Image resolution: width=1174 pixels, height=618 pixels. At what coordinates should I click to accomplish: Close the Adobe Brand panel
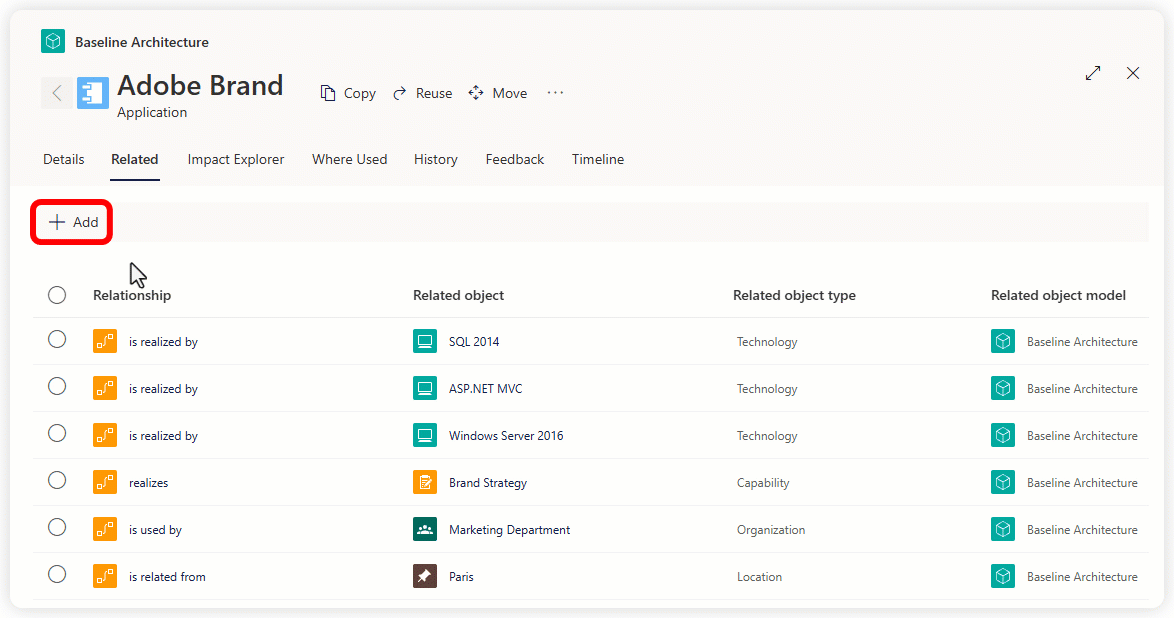pyautogui.click(x=1133, y=73)
